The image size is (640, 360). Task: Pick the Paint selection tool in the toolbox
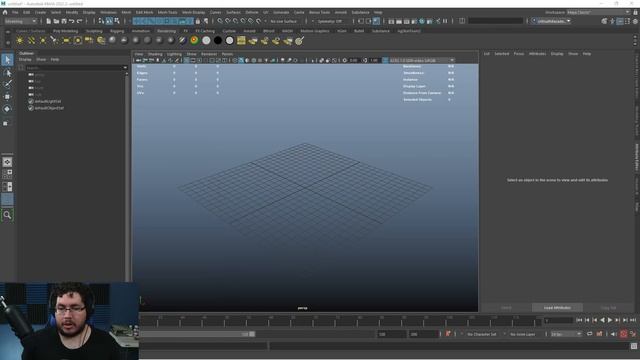click(7, 84)
